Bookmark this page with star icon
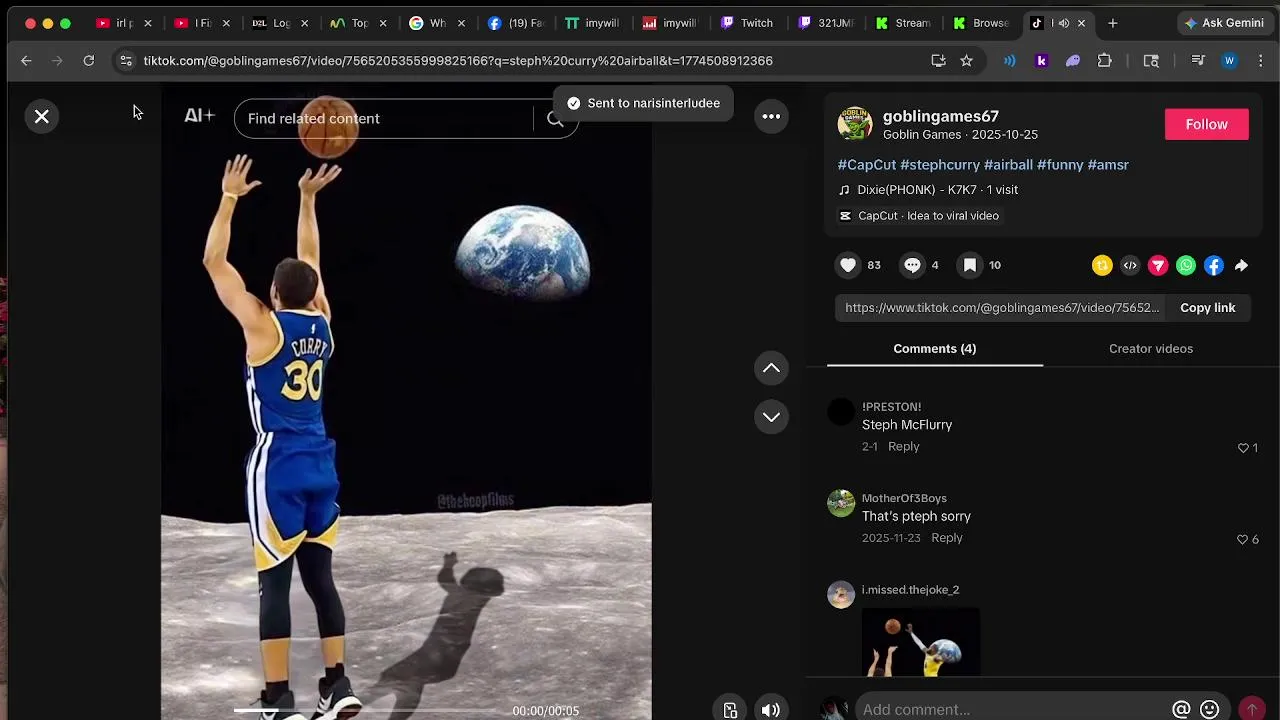Screen dimensions: 1280x720 tap(966, 61)
